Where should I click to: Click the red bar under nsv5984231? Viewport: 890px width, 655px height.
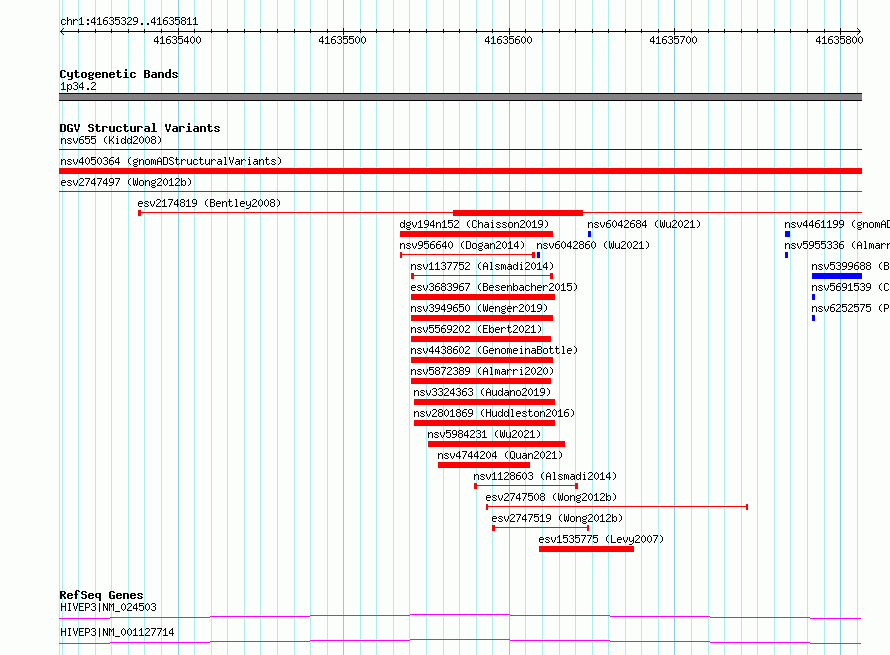[496, 444]
